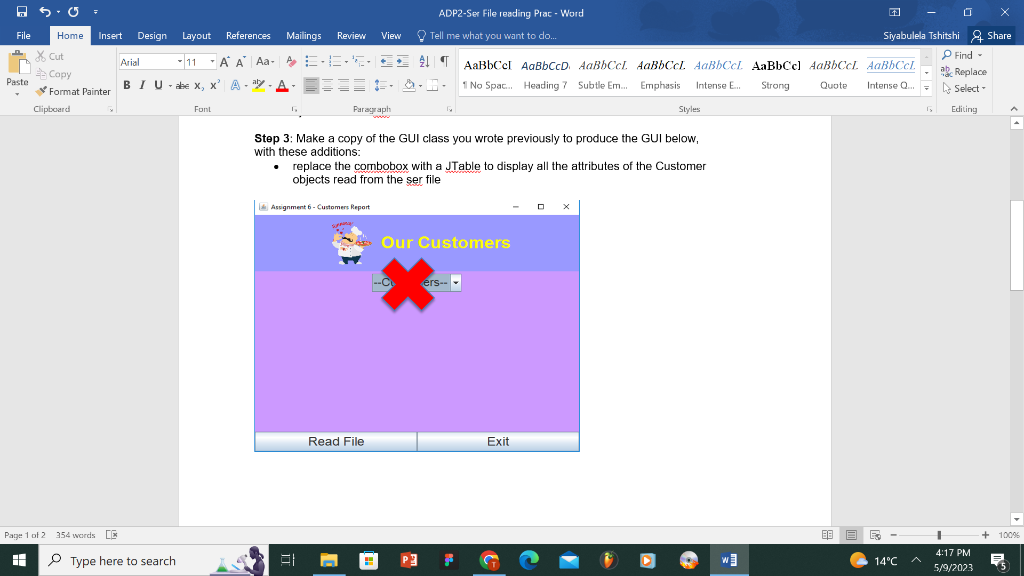Click the Replace button
1024x576 pixels.
[964, 72]
